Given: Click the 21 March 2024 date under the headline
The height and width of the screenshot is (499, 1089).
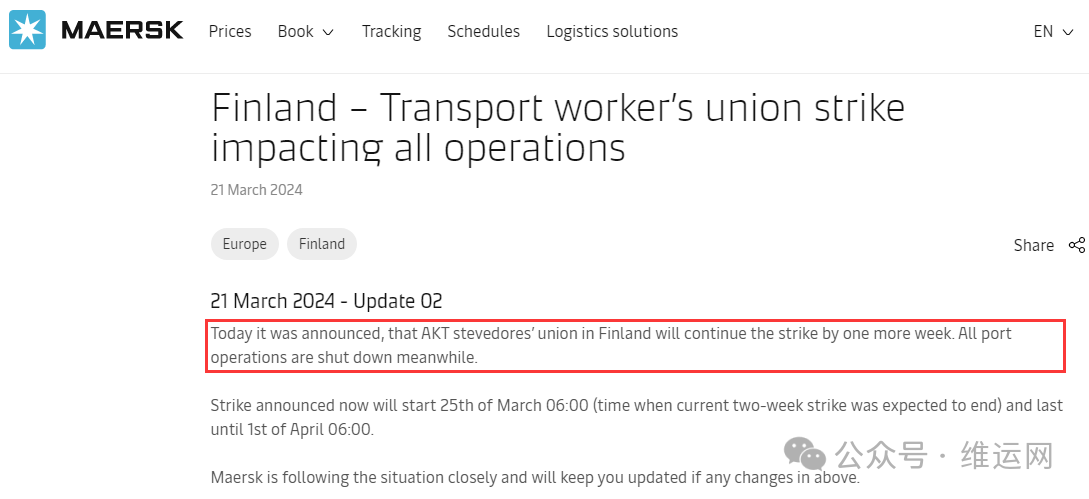Looking at the screenshot, I should 256,190.
